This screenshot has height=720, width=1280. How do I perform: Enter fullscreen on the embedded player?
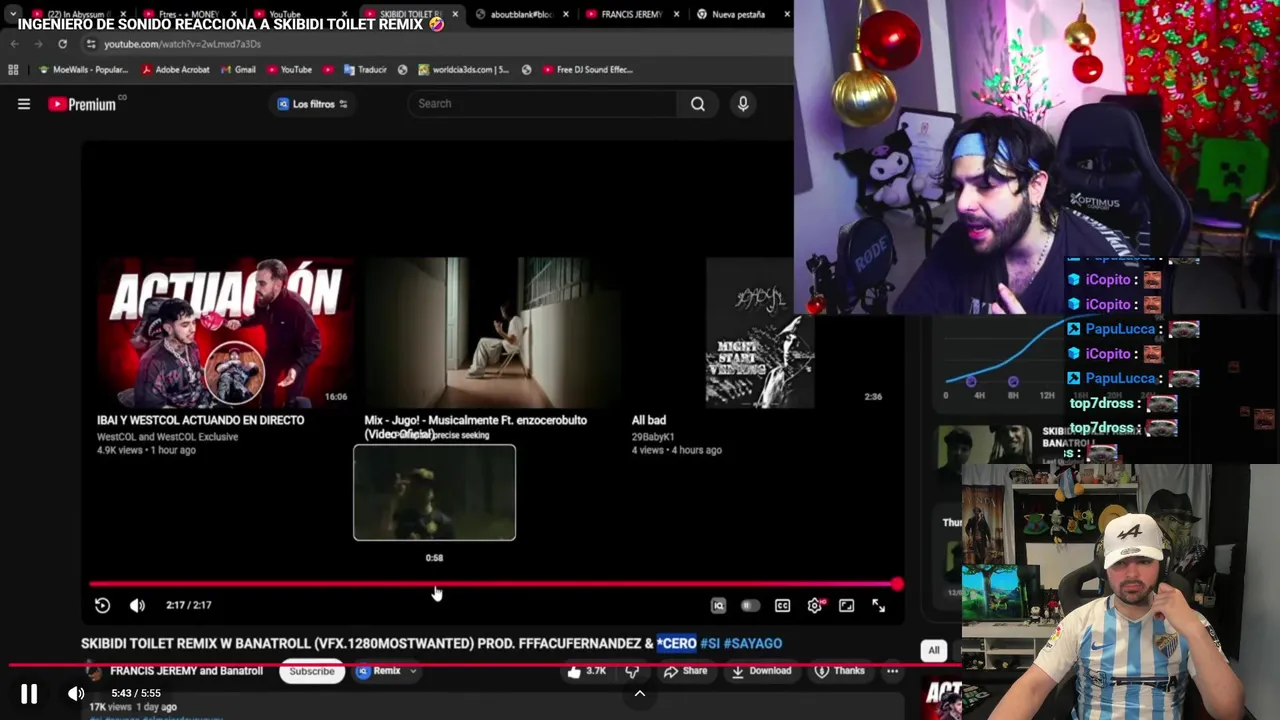click(x=879, y=606)
